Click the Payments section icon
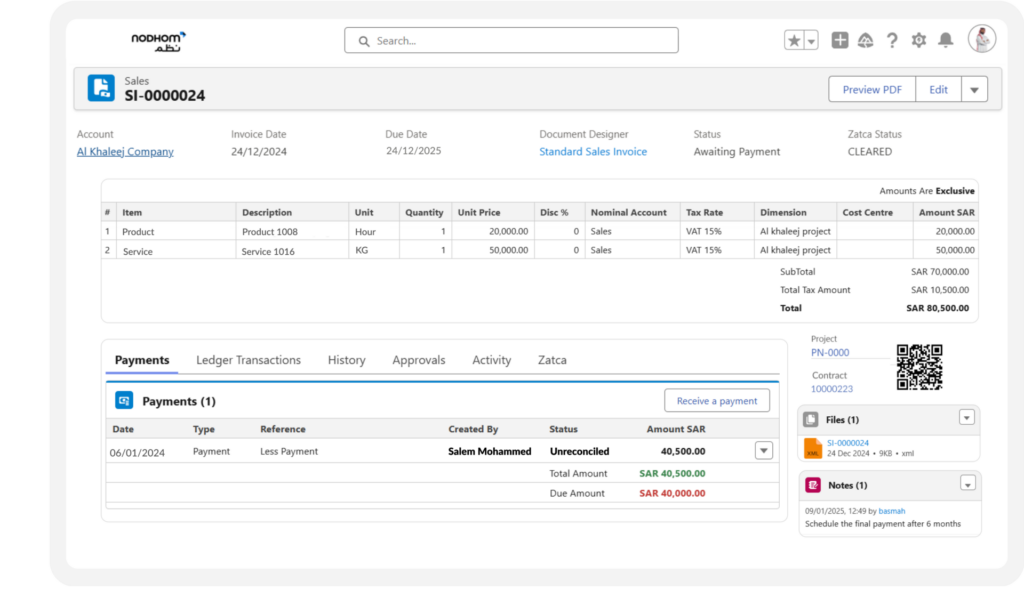The width and height of the screenshot is (1024, 606). (124, 400)
